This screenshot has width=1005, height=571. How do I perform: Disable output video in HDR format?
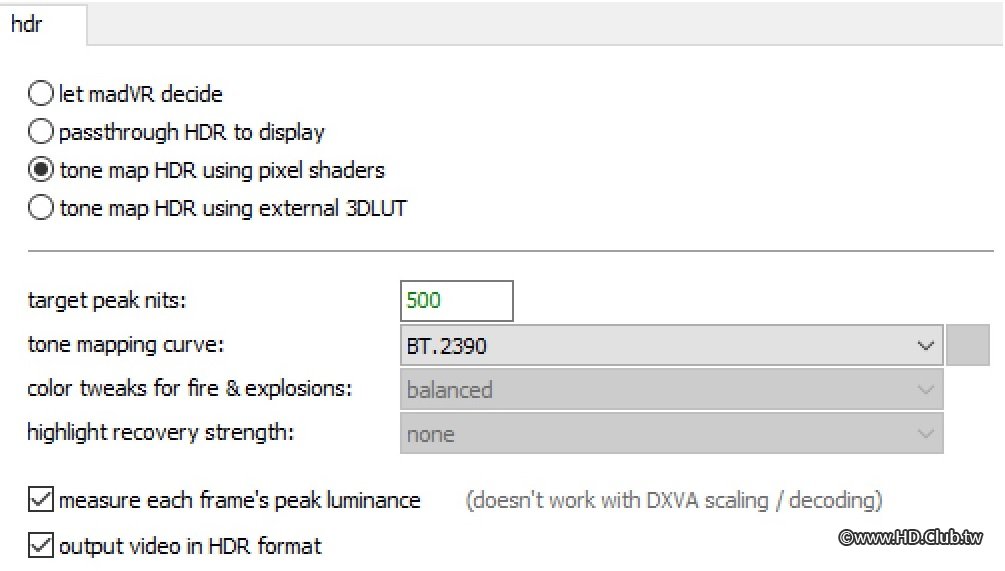[x=41, y=546]
